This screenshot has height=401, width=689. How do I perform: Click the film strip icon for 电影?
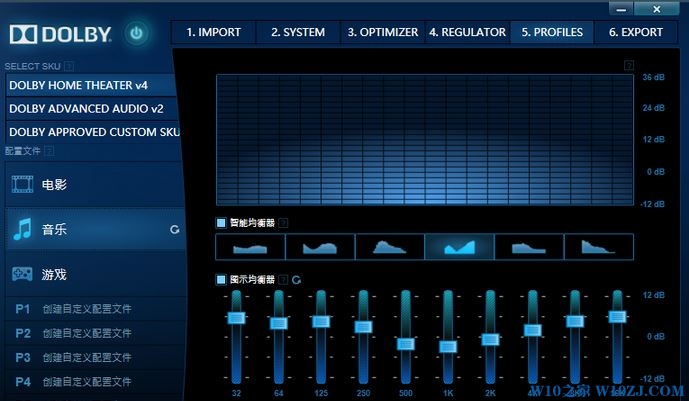point(22,184)
